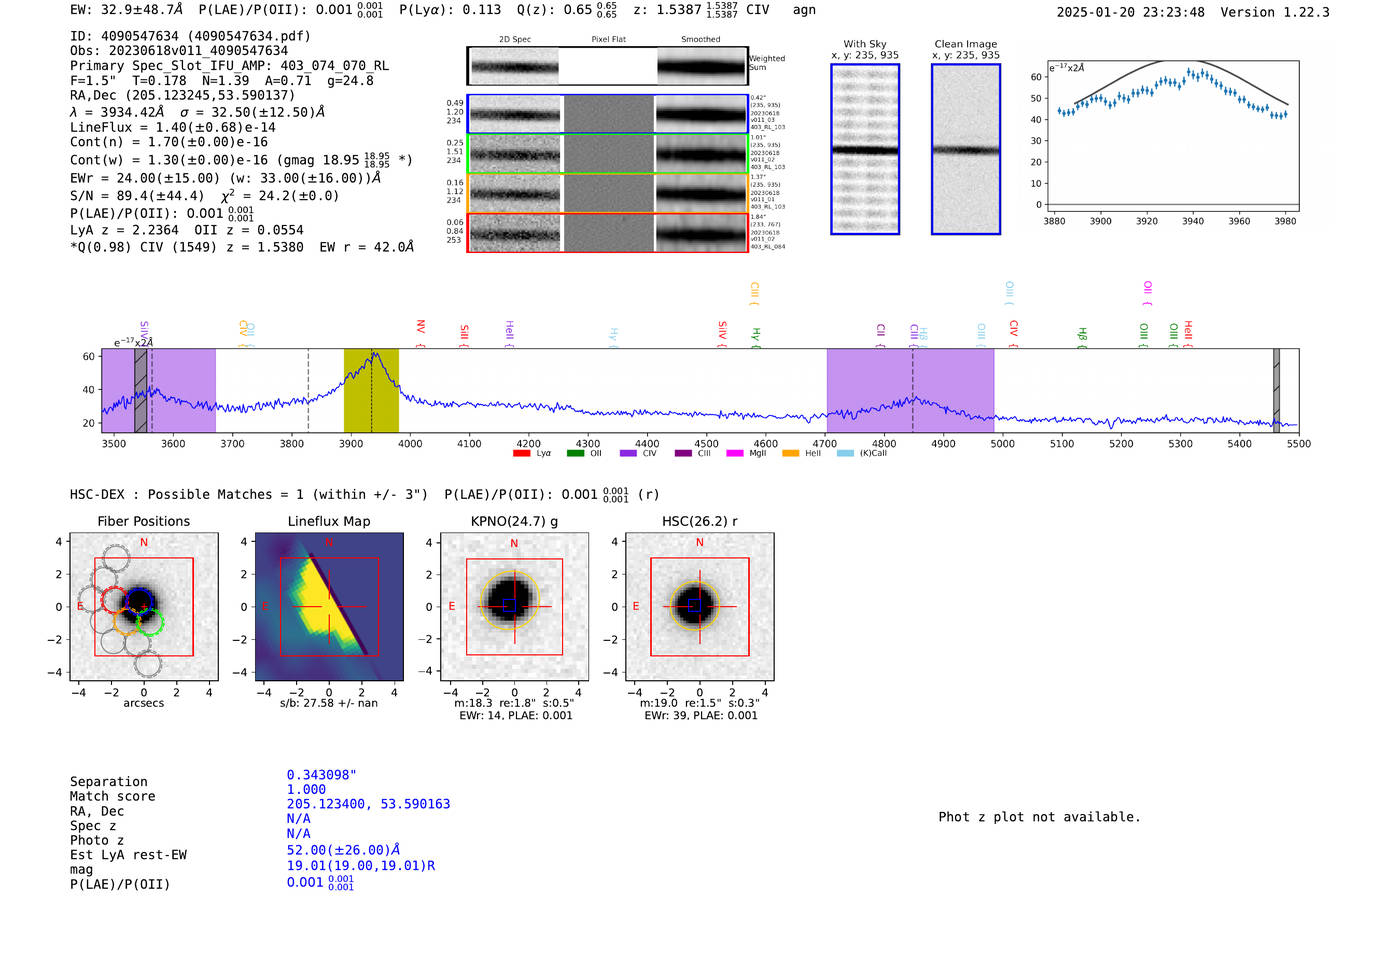1400x953 pixels.
Task: Click the Est LyA rest-EW value 52.00(±26.00)Å
Action: (x=344, y=850)
